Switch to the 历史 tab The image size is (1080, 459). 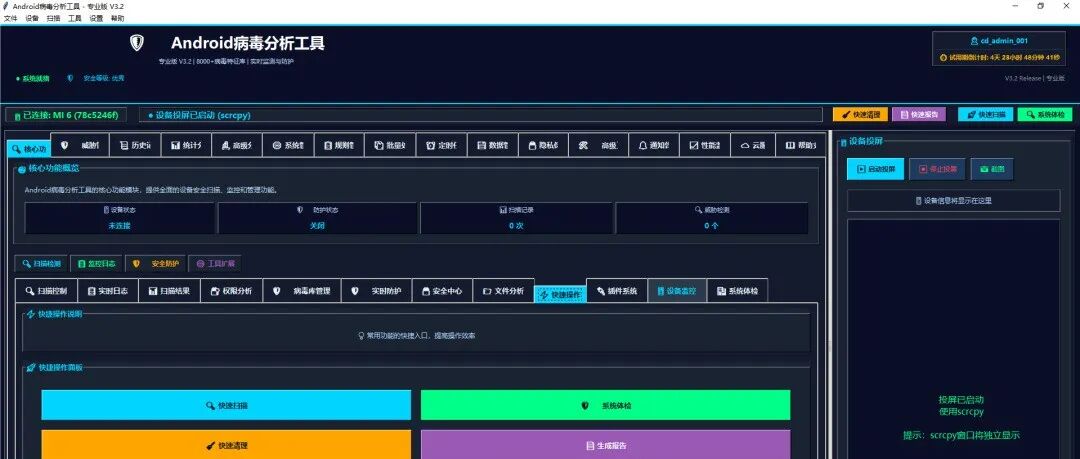134,145
